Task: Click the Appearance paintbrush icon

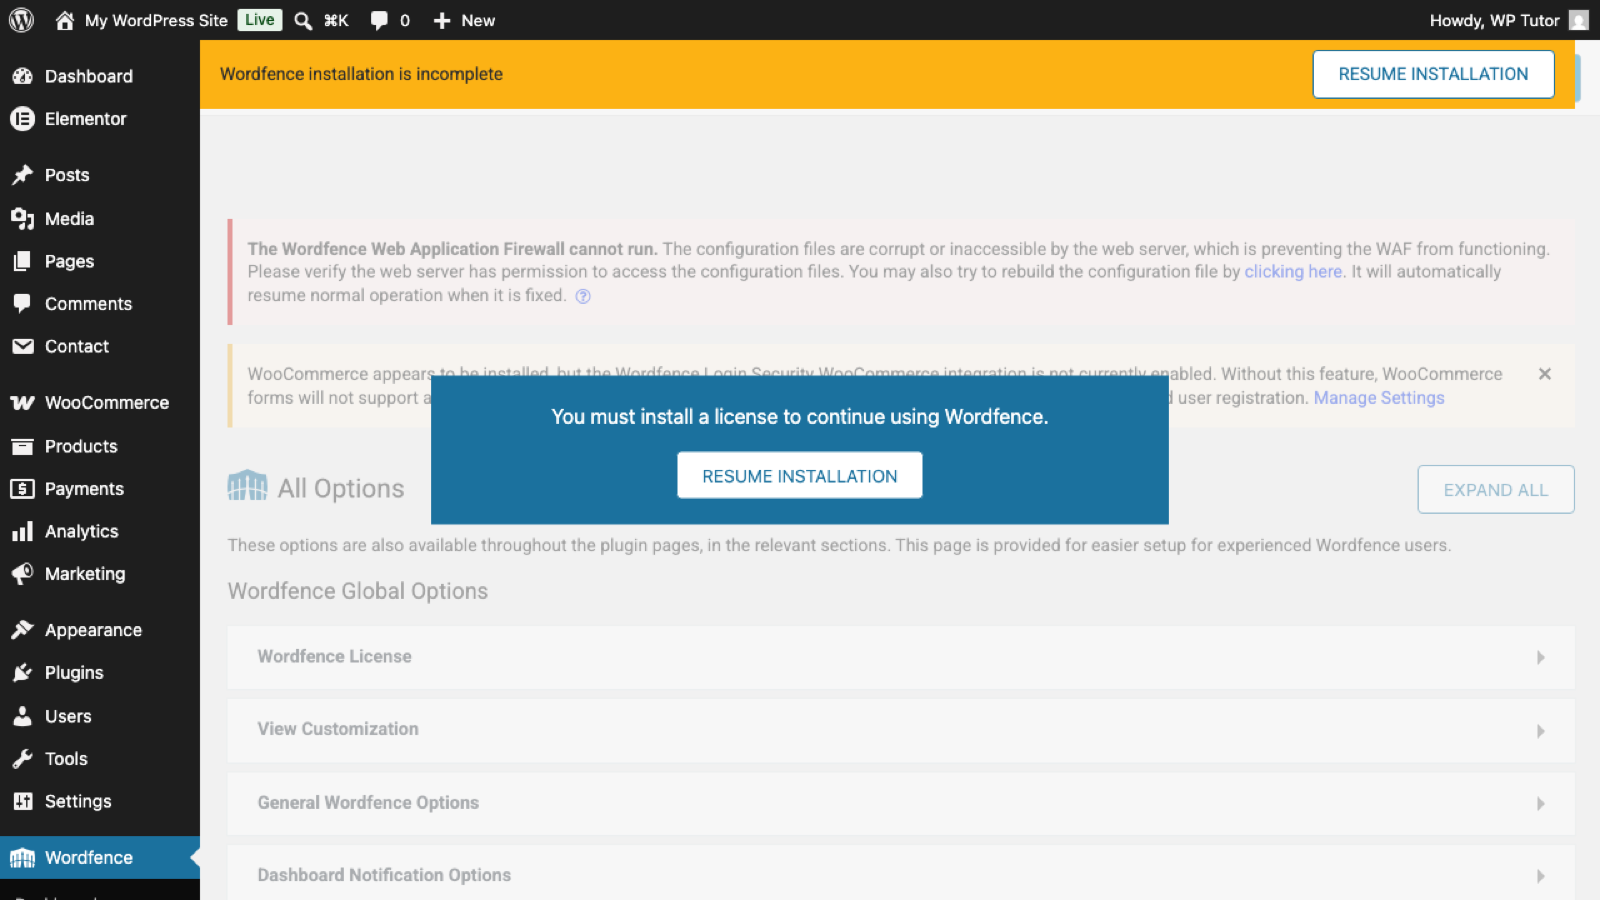Action: (22, 630)
